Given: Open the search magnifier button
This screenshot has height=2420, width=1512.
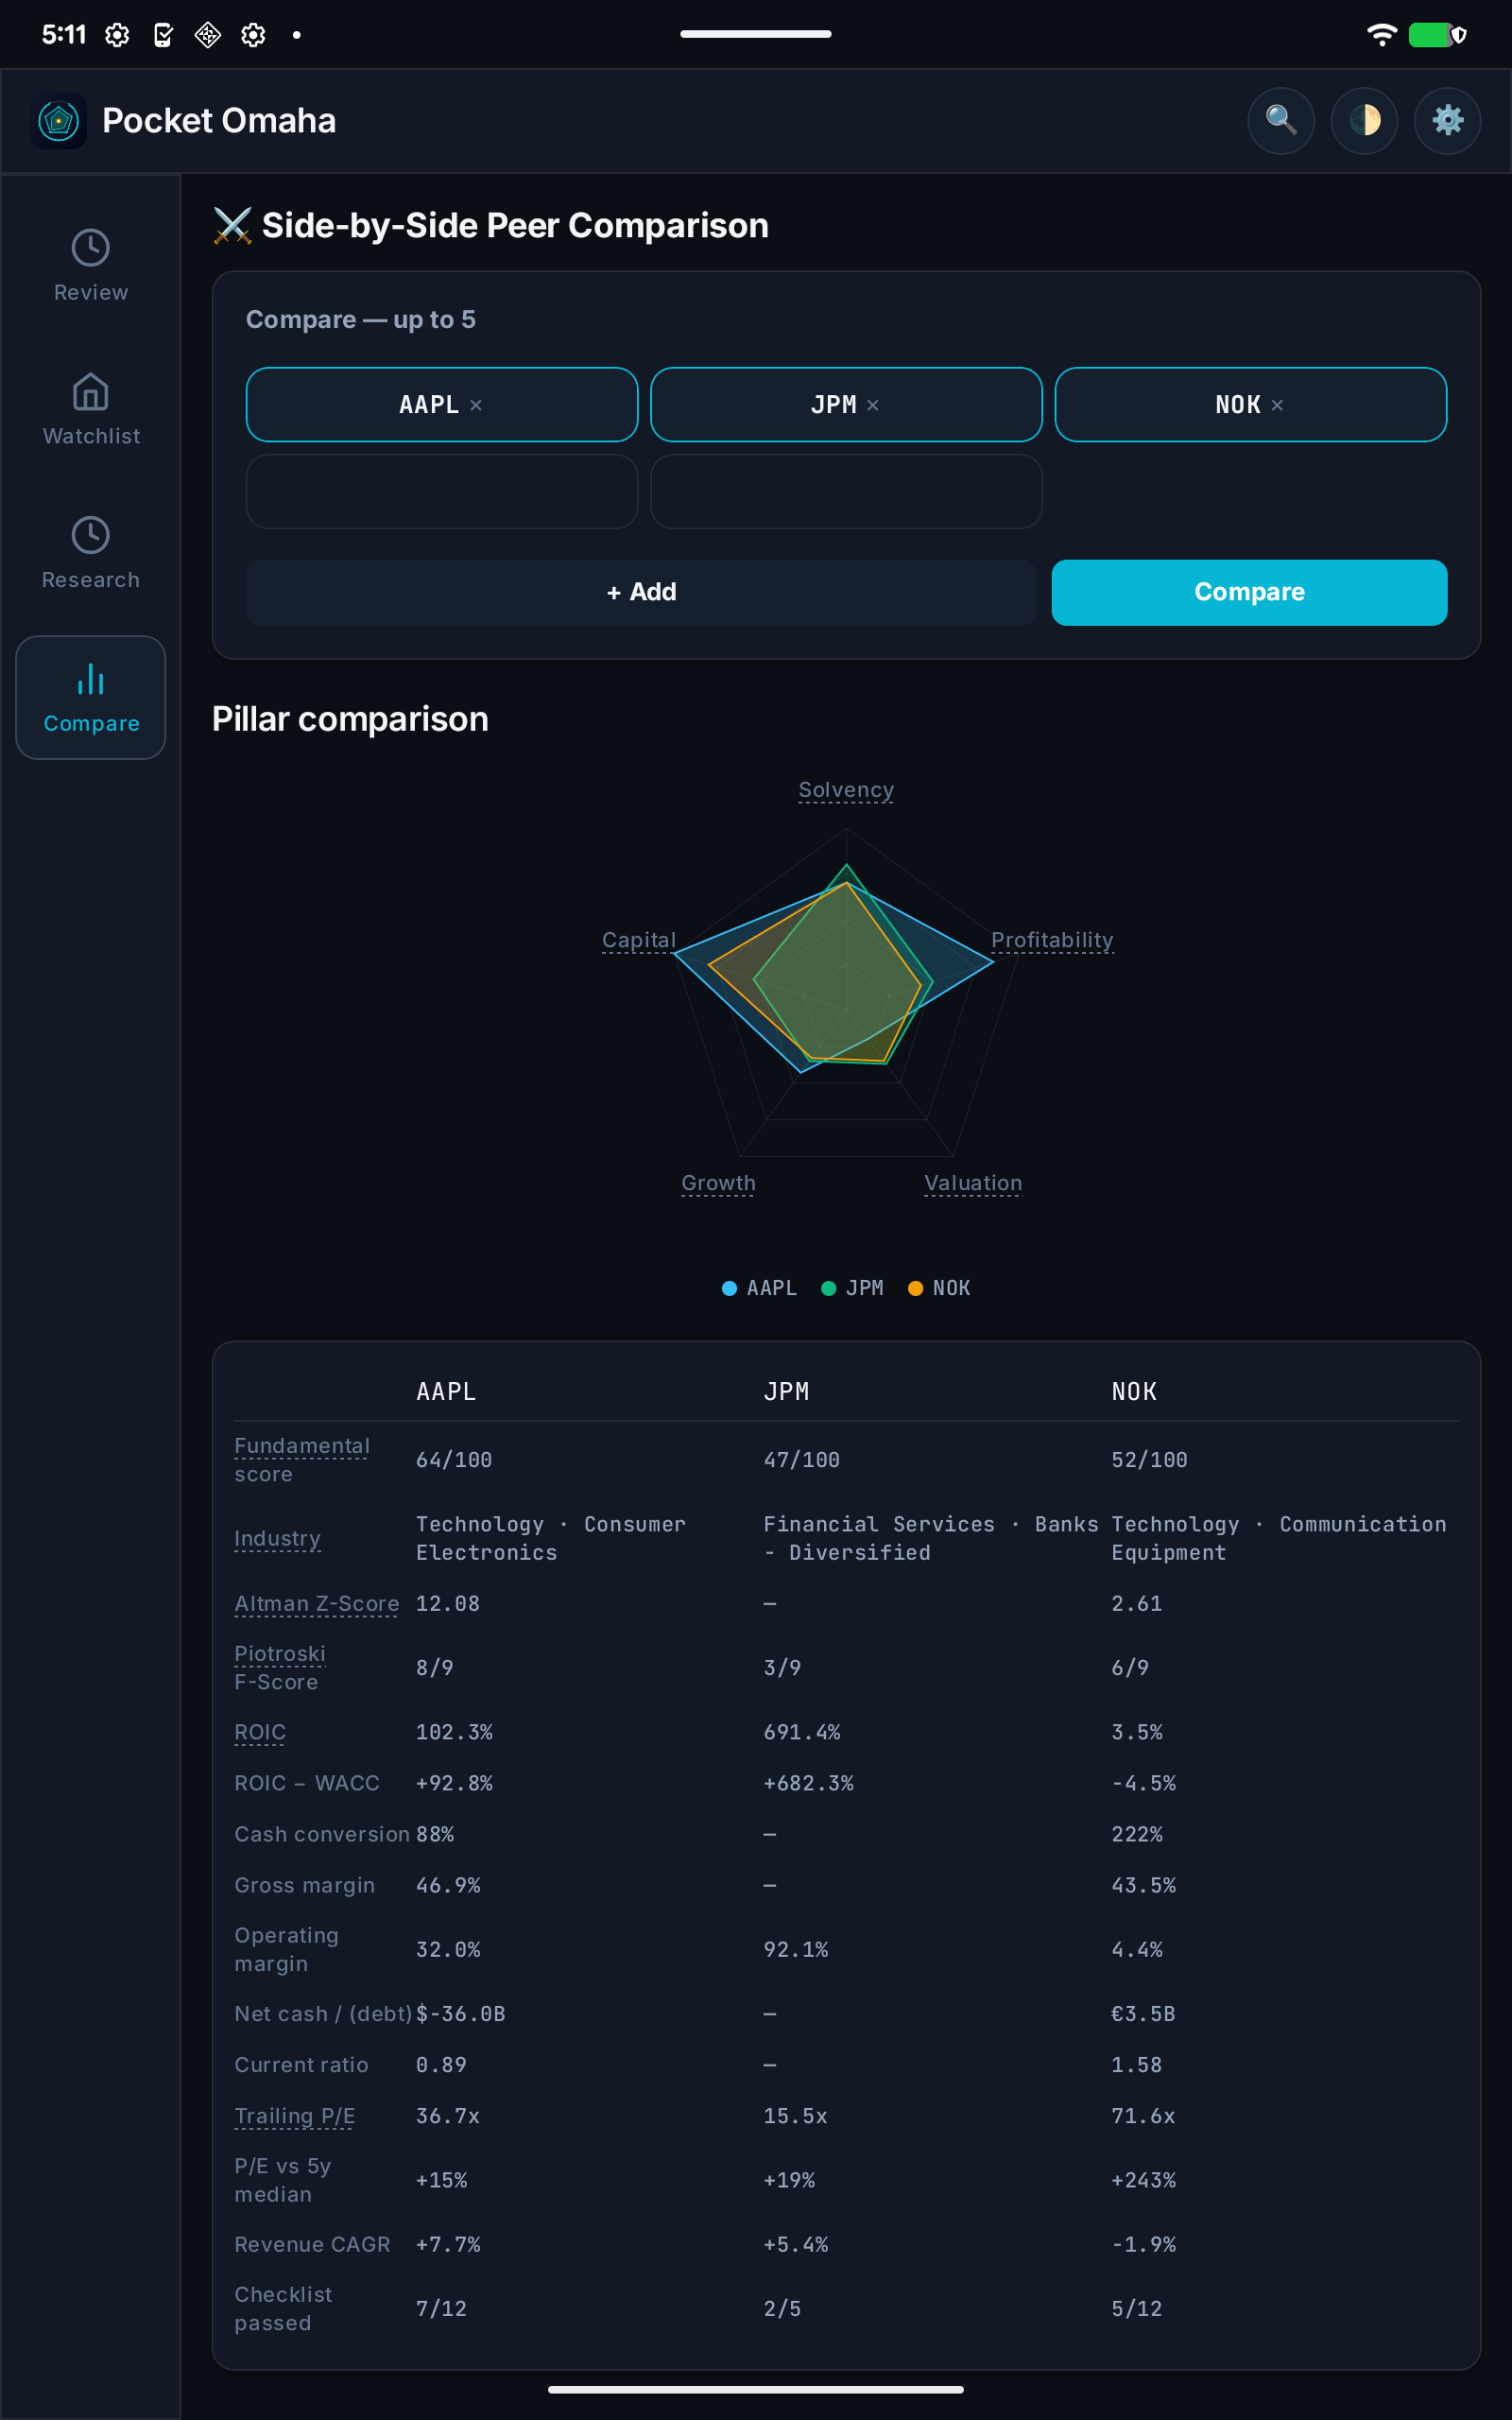Looking at the screenshot, I should click(x=1280, y=120).
